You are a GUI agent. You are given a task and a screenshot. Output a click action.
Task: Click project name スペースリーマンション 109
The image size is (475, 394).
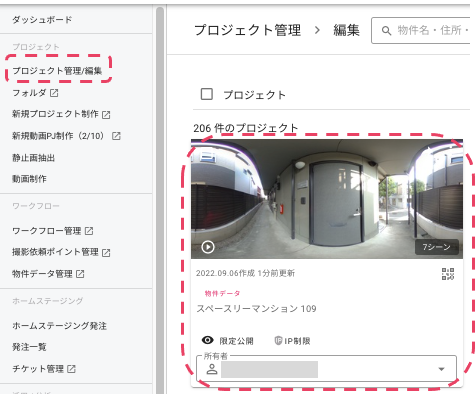point(256,309)
